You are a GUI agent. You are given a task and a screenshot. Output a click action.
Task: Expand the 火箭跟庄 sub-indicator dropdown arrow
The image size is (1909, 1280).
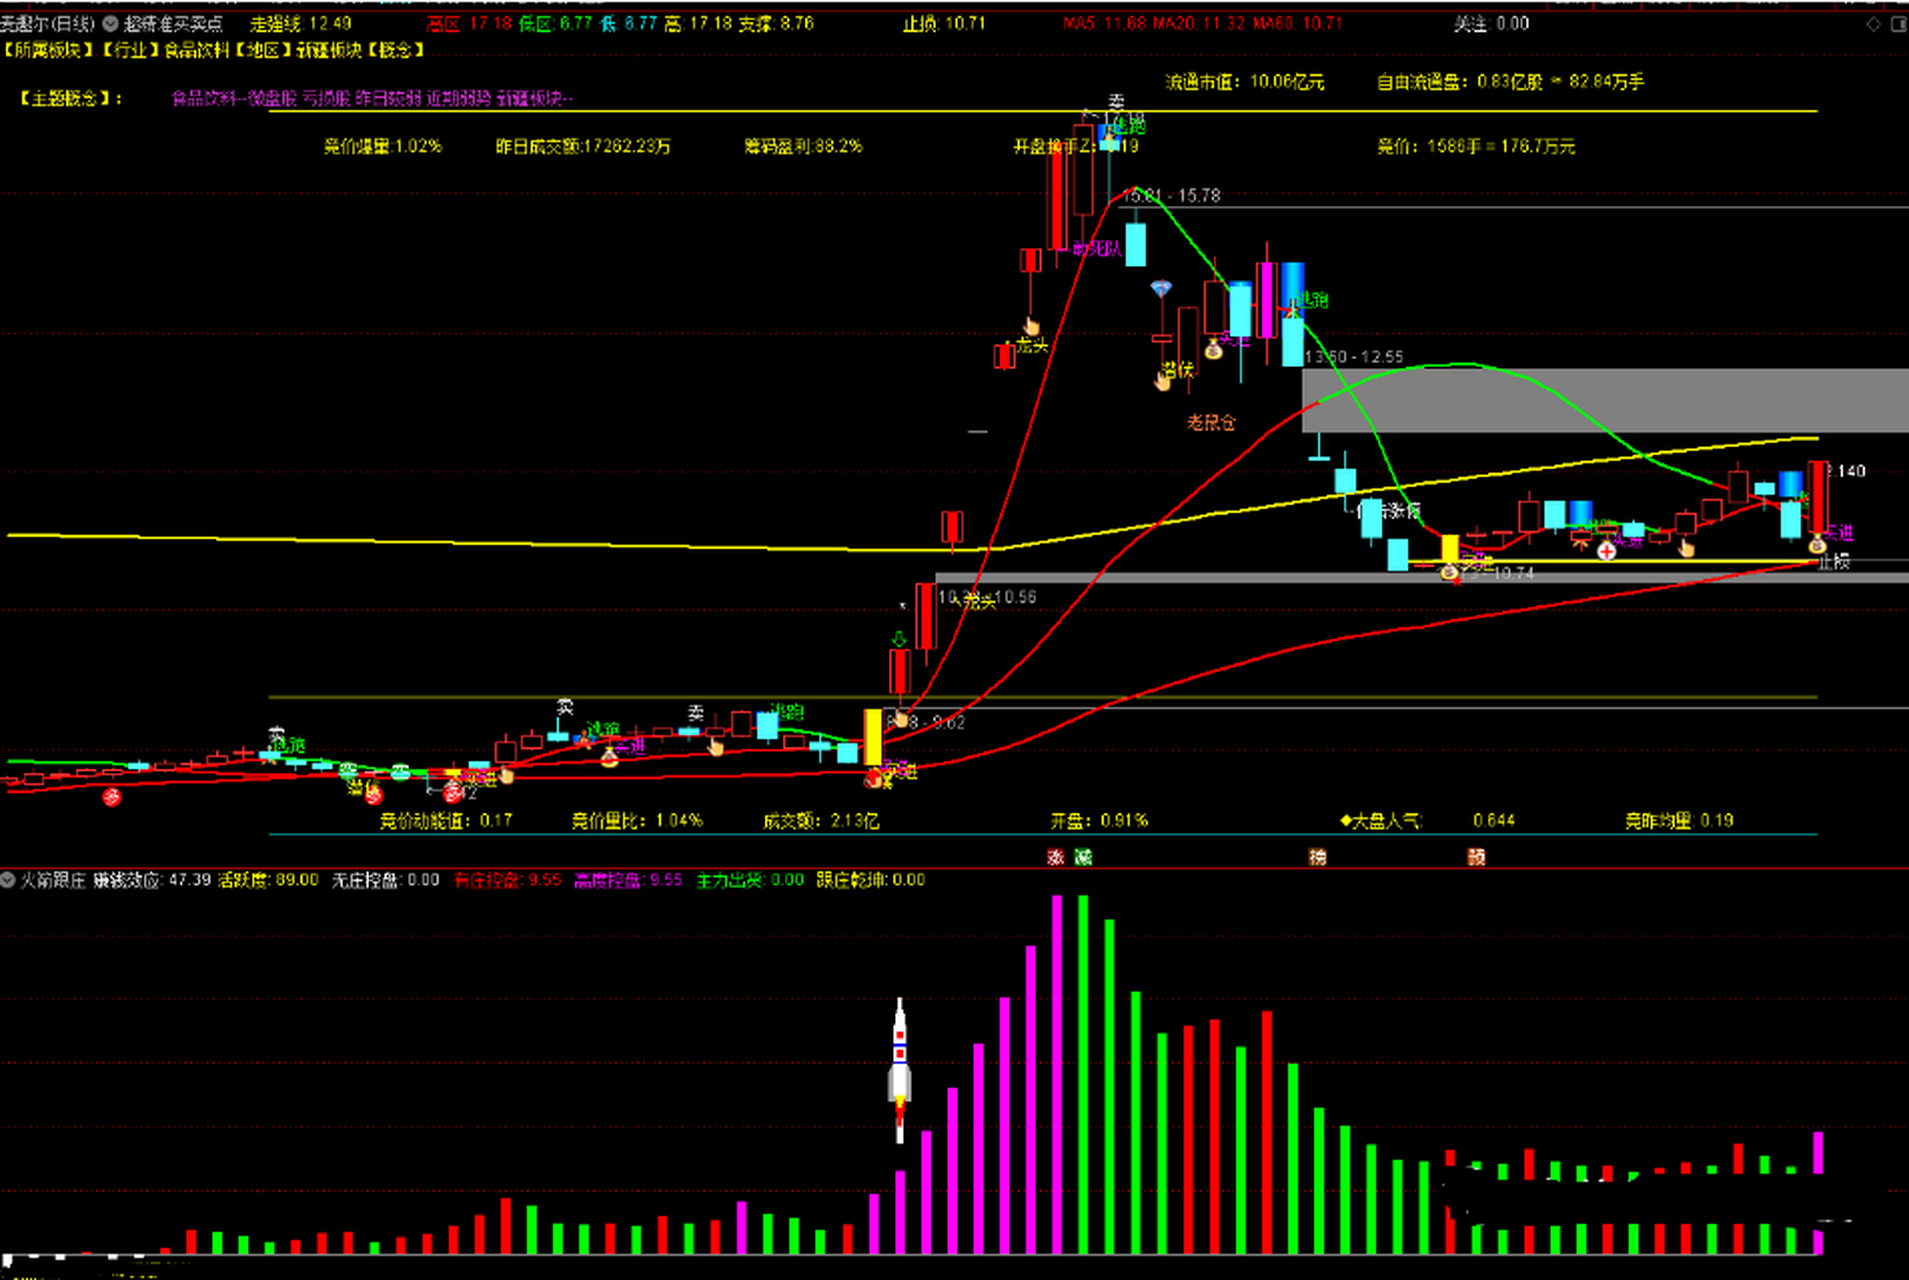point(8,880)
